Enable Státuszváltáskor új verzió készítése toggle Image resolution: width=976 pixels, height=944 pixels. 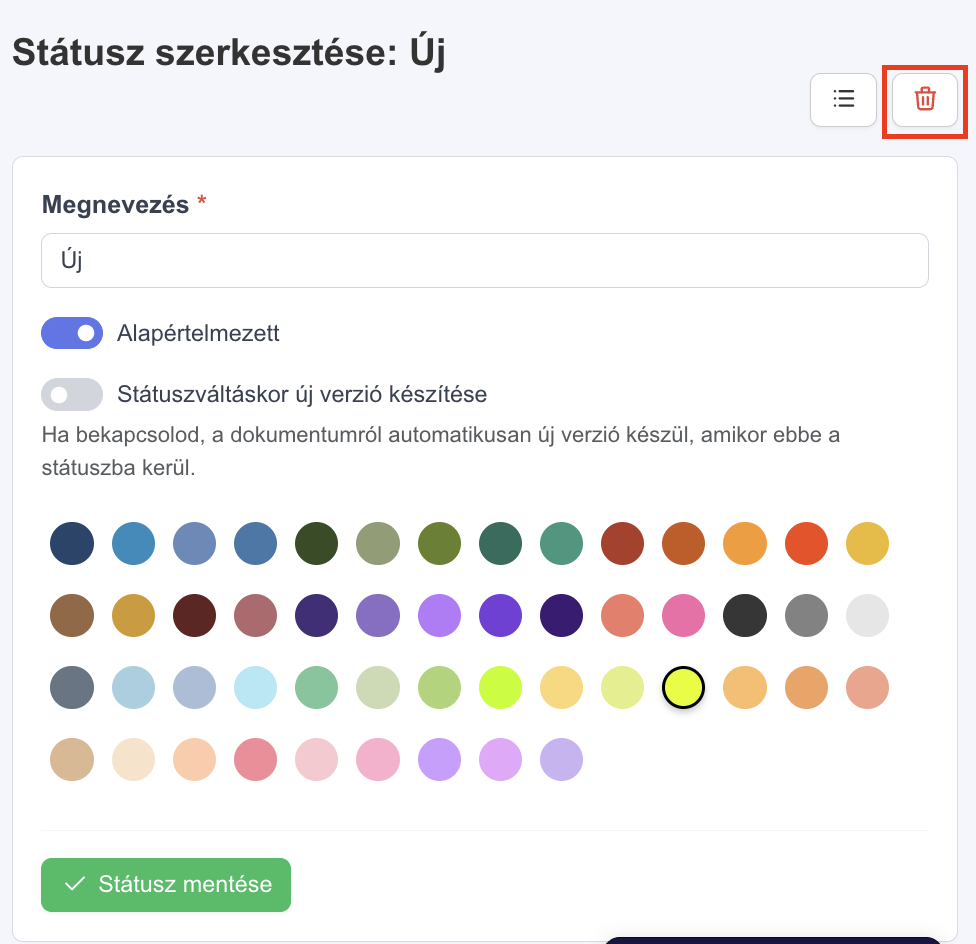tap(72, 395)
